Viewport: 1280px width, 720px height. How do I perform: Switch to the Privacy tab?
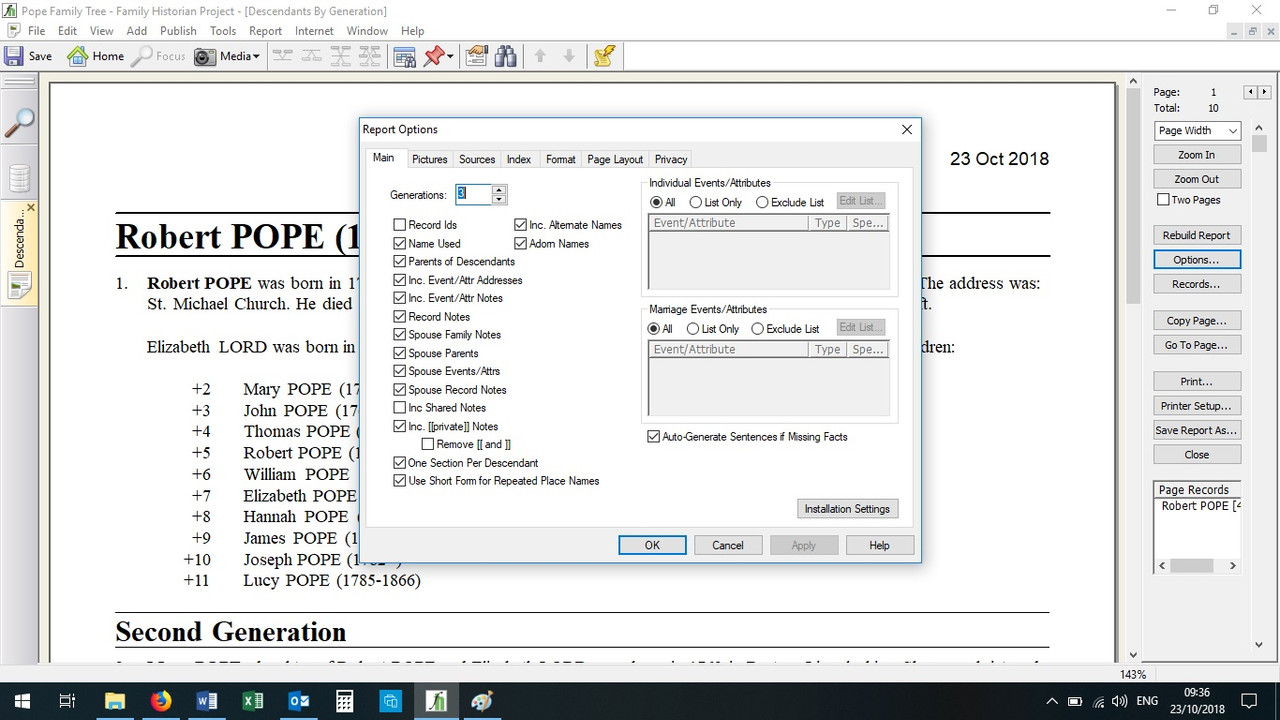click(x=671, y=159)
